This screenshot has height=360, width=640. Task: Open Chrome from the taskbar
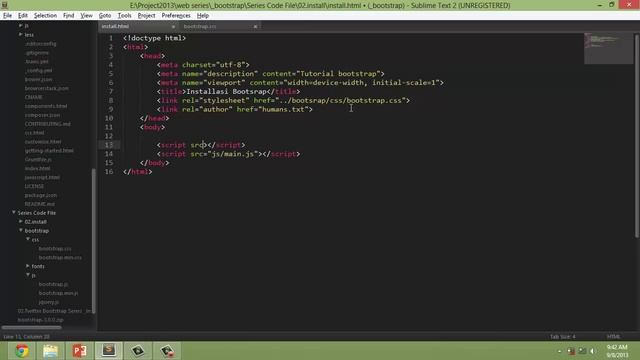[22, 351]
